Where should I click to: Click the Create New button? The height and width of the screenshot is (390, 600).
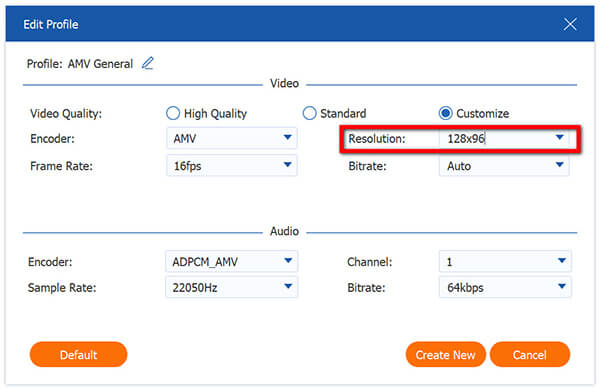(446, 354)
